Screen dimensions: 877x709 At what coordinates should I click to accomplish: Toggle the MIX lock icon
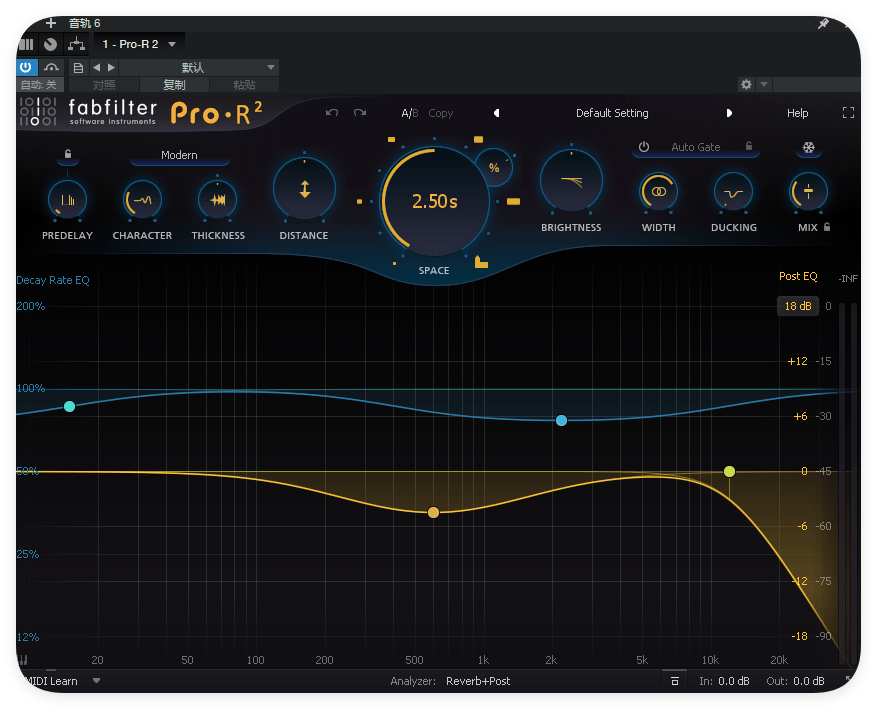[x=827, y=227]
